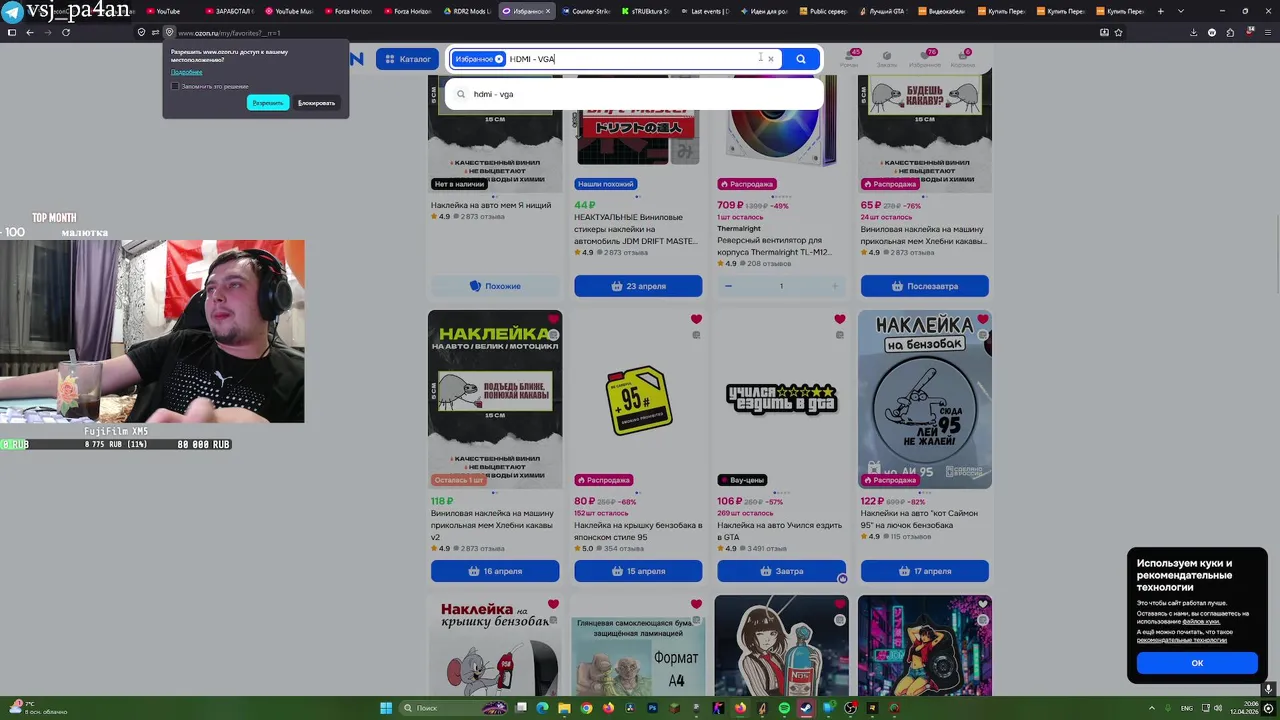The width and height of the screenshot is (1280, 720).
Task: Open 'Наклейка на авто мем Я нищий' title
Action: coord(491,205)
